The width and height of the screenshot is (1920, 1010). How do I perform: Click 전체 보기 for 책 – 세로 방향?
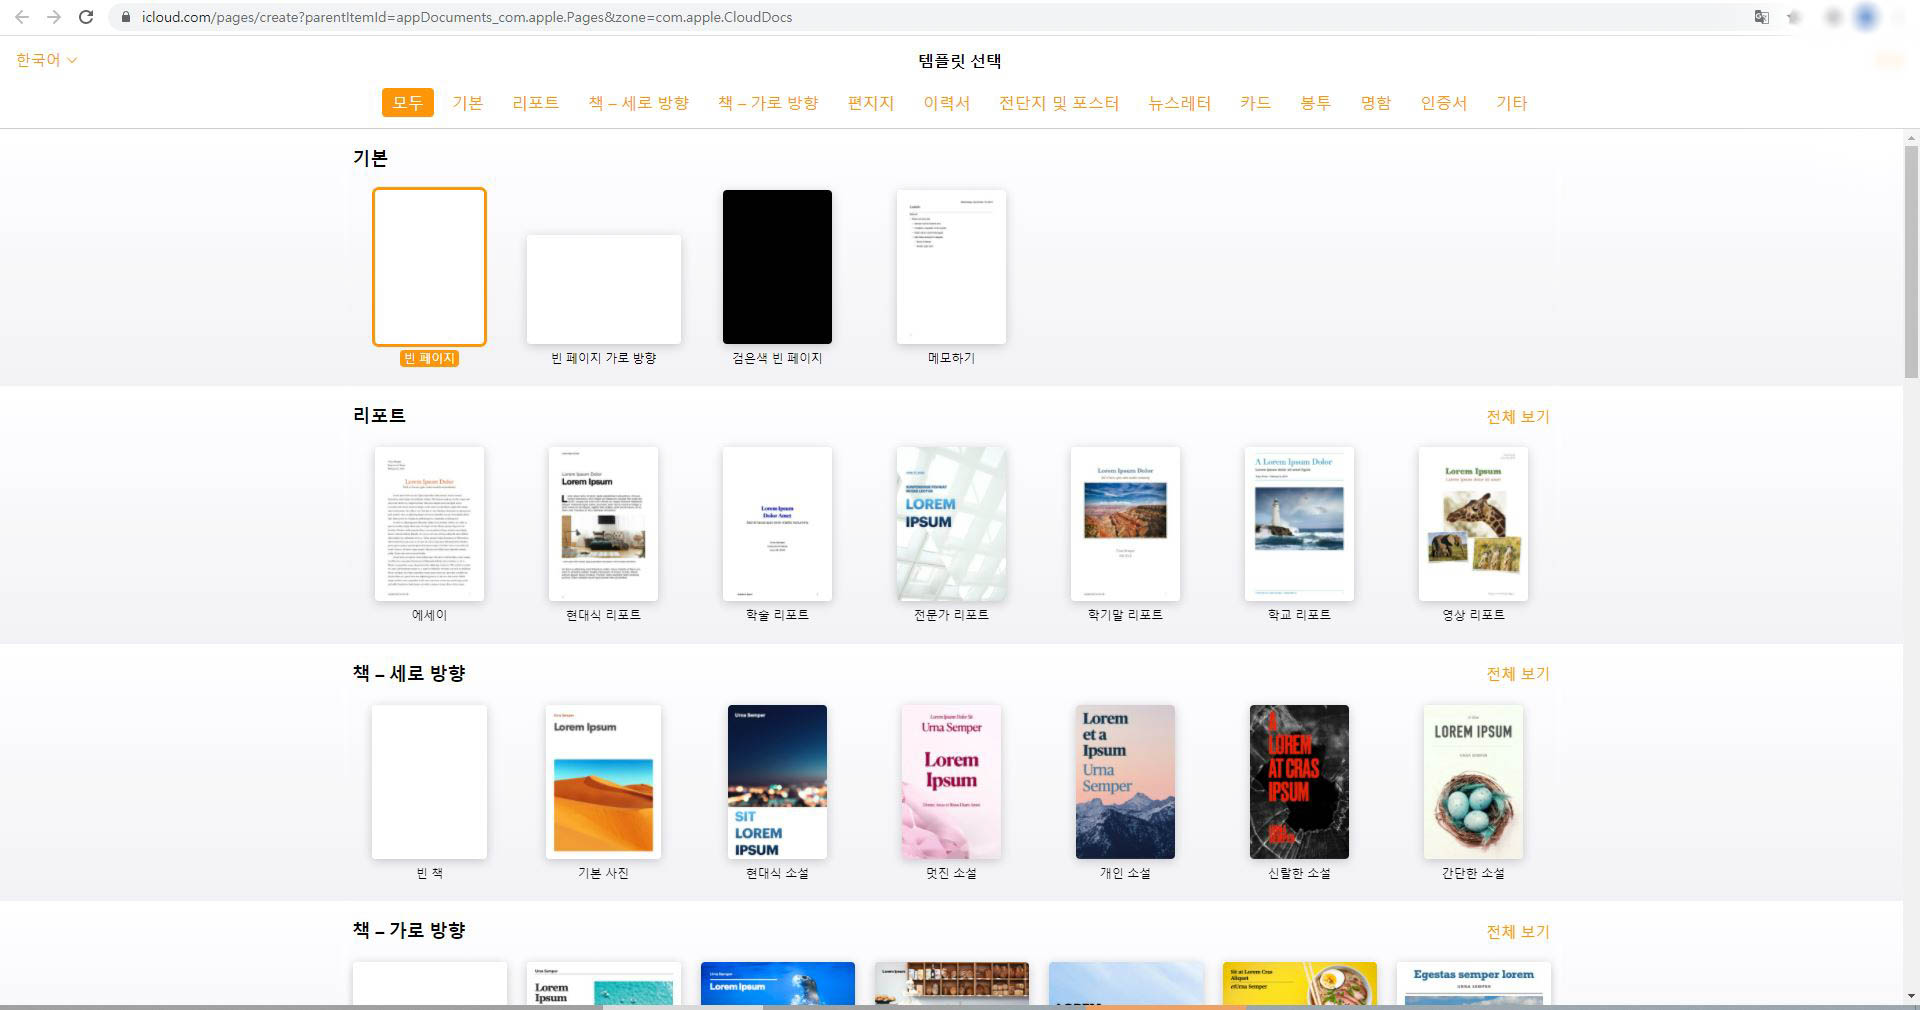[1517, 674]
